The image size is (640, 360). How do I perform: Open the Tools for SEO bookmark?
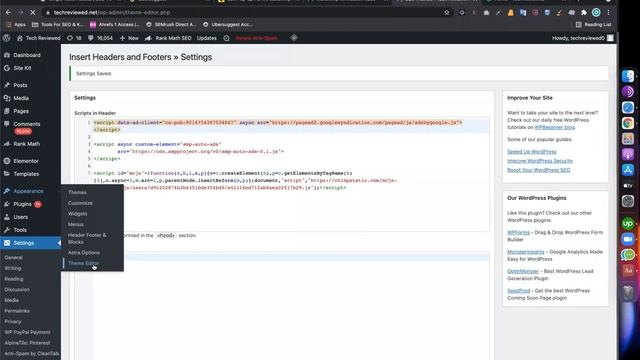58,24
